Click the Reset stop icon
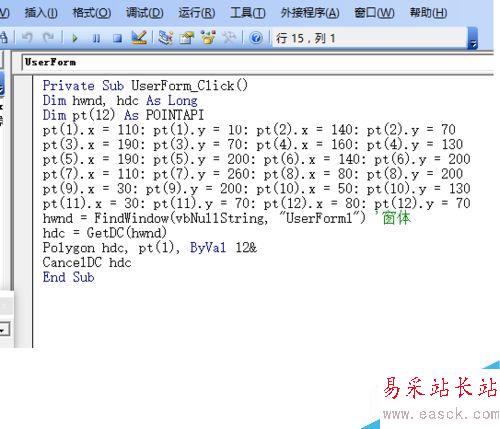The height and width of the screenshot is (429, 500). pyautogui.click(x=117, y=38)
